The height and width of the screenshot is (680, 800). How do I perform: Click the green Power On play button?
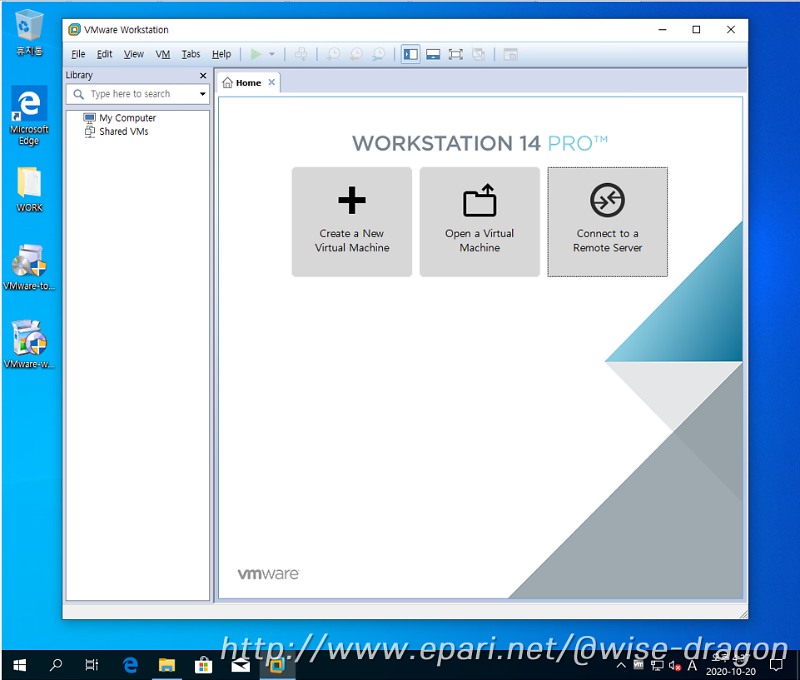point(256,54)
